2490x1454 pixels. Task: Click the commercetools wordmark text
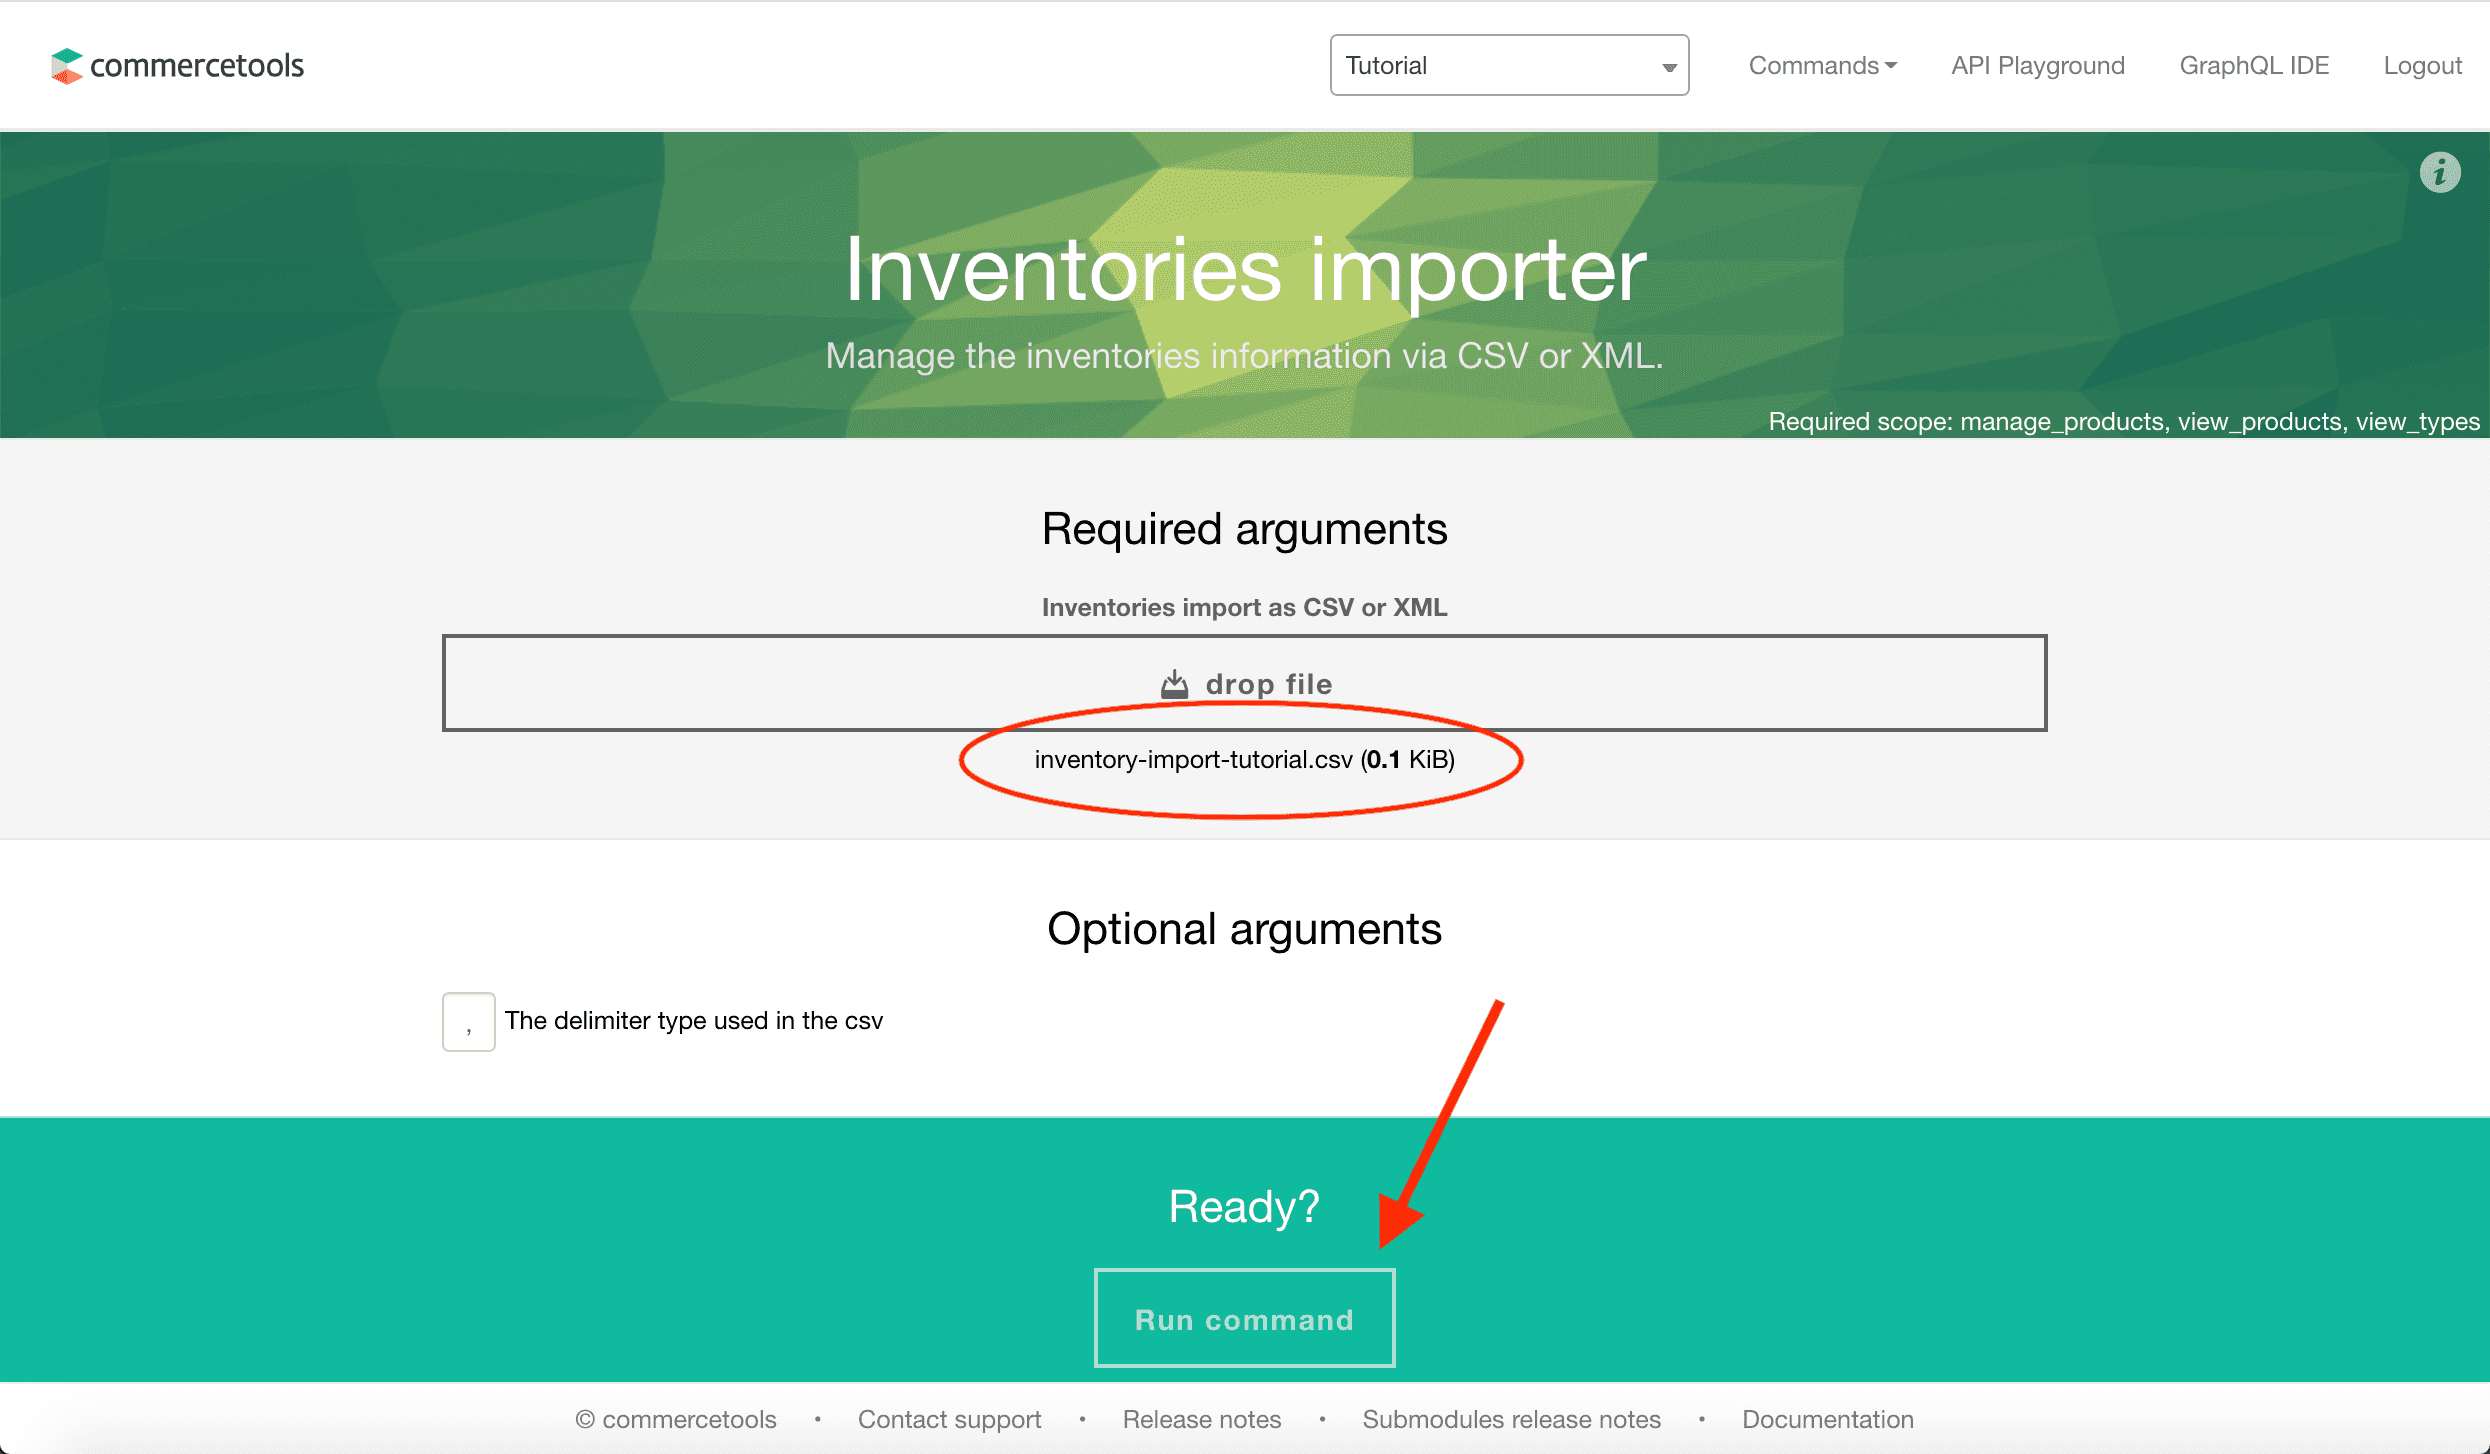197,66
